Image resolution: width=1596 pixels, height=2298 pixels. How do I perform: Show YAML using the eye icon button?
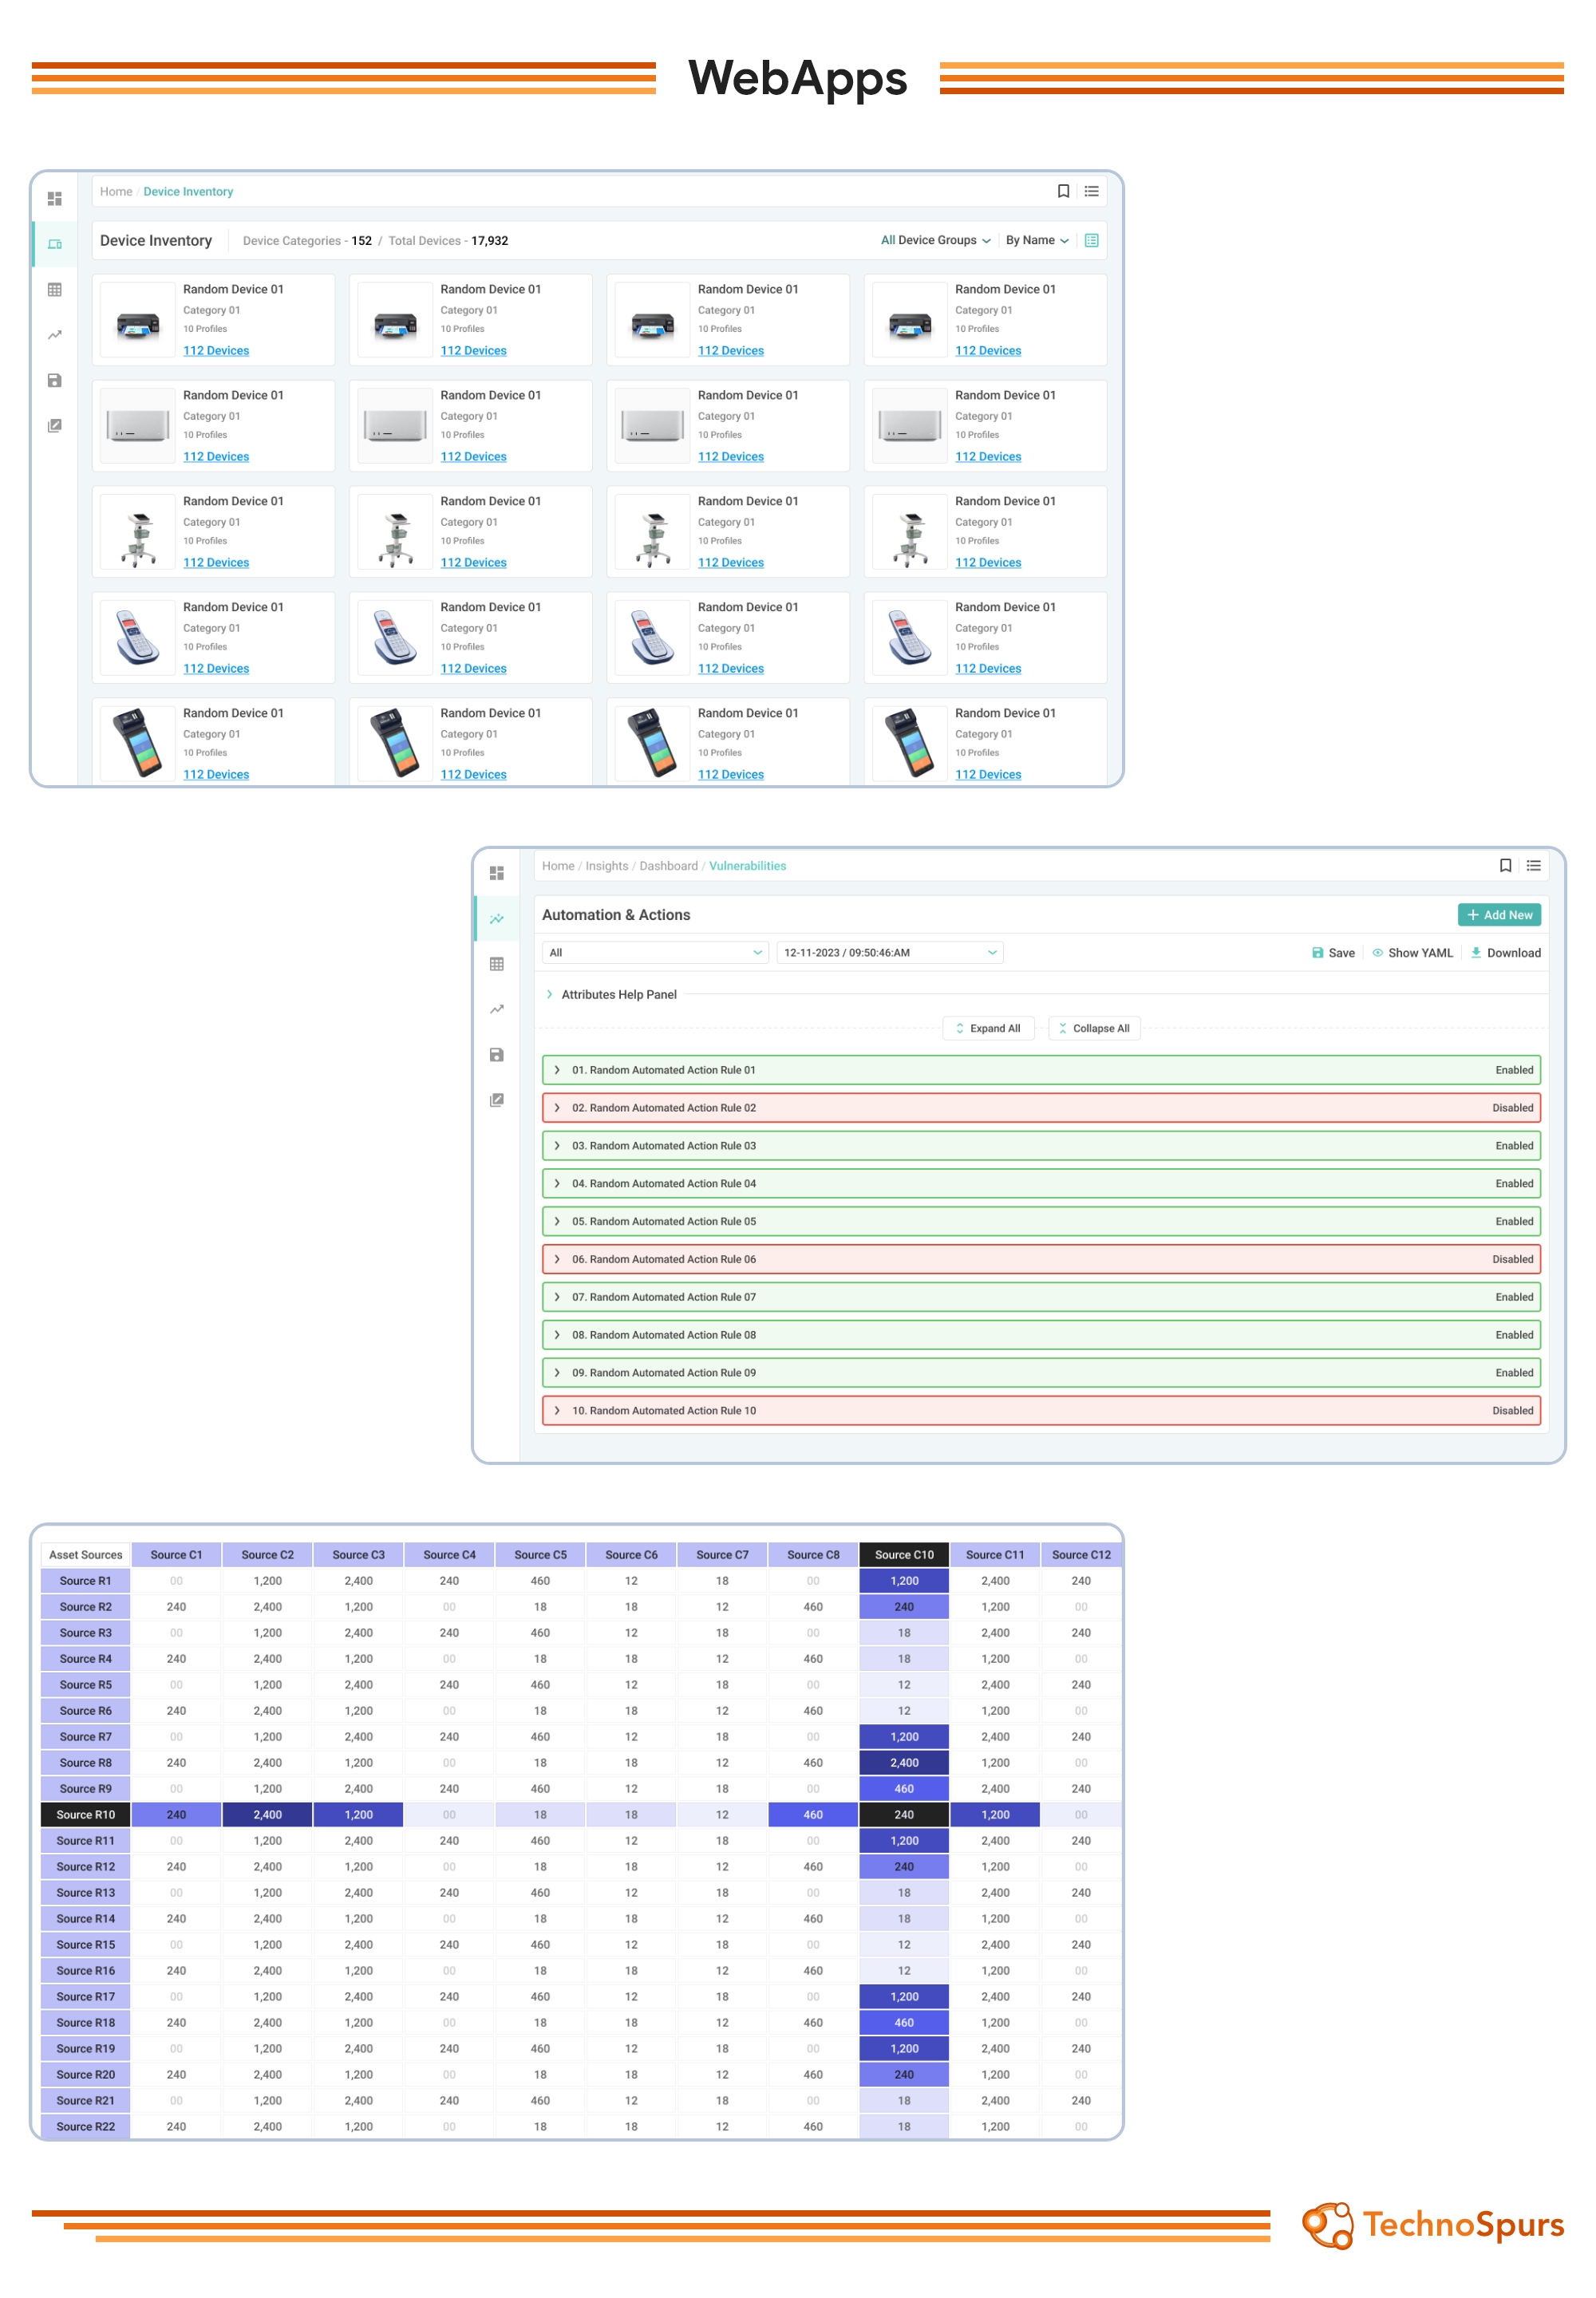tap(1412, 953)
